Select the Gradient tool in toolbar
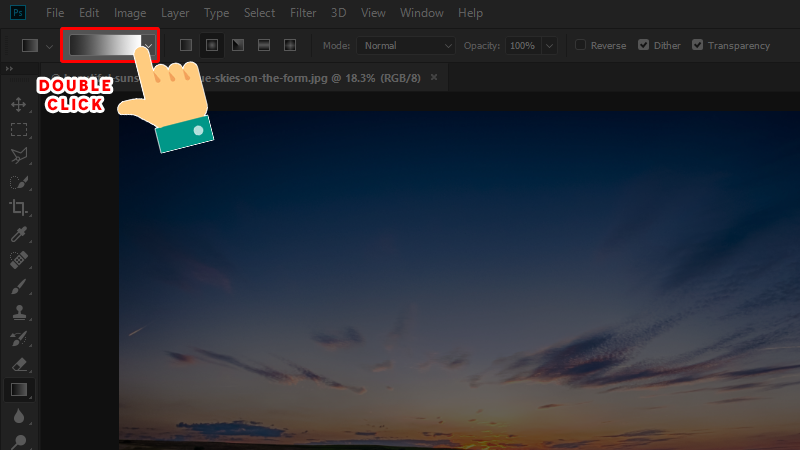800x450 pixels. tap(19, 390)
